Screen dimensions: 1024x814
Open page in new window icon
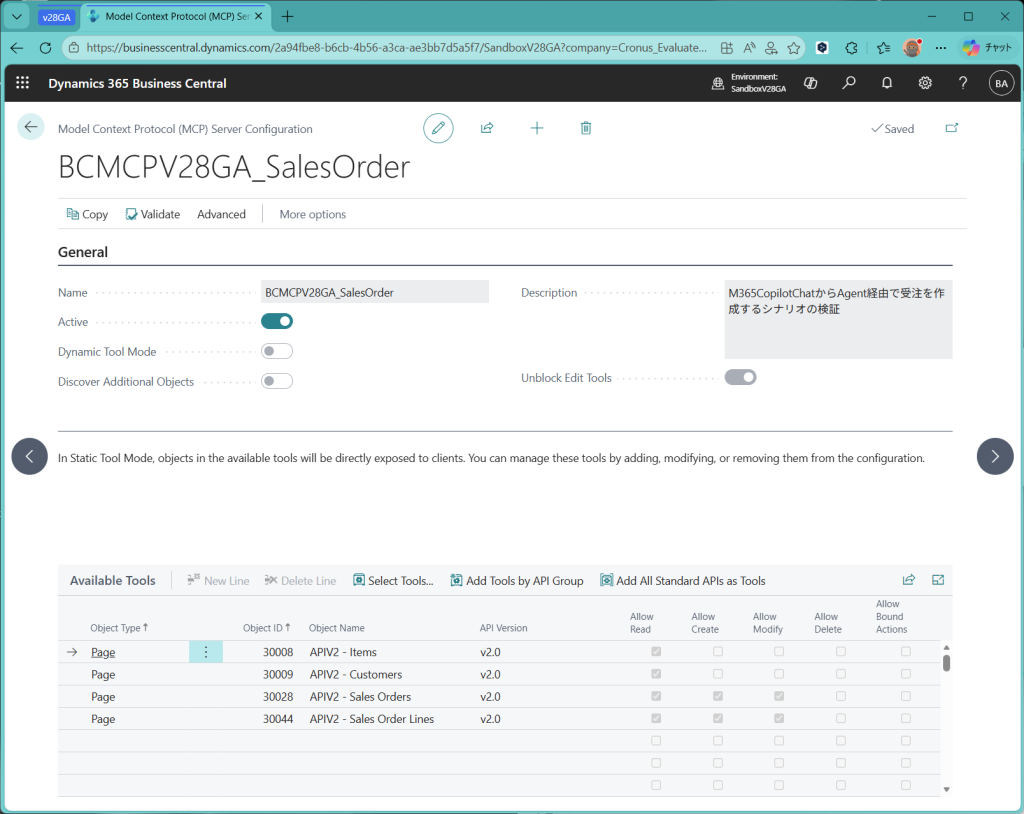point(951,128)
